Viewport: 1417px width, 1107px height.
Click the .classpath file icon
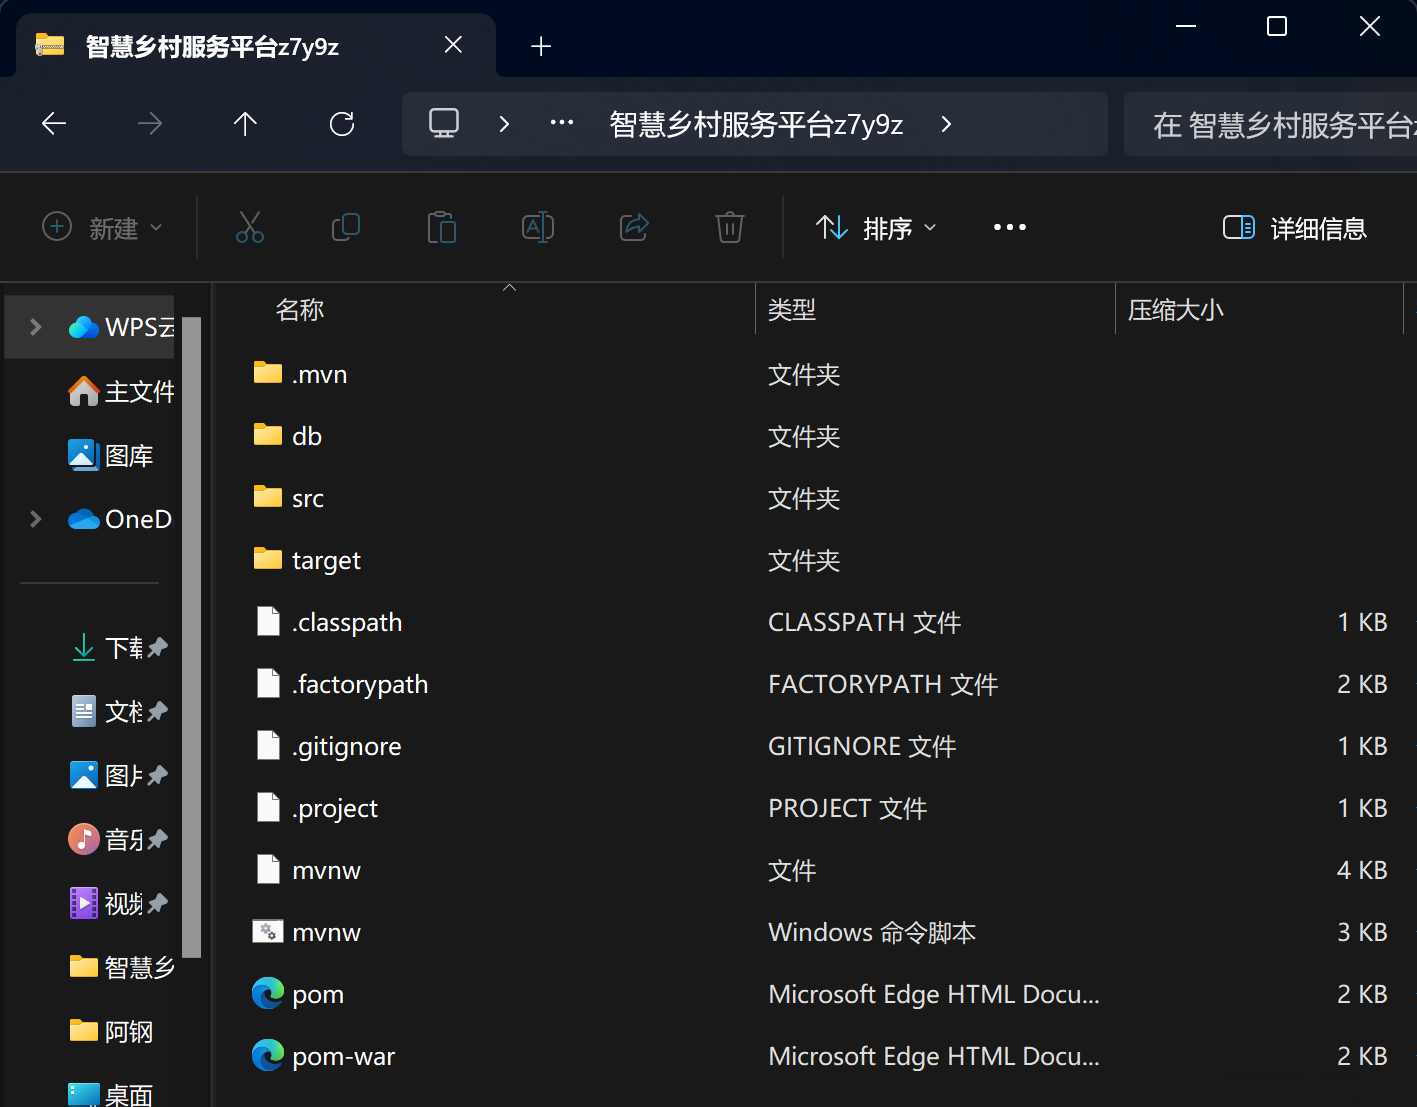point(268,621)
